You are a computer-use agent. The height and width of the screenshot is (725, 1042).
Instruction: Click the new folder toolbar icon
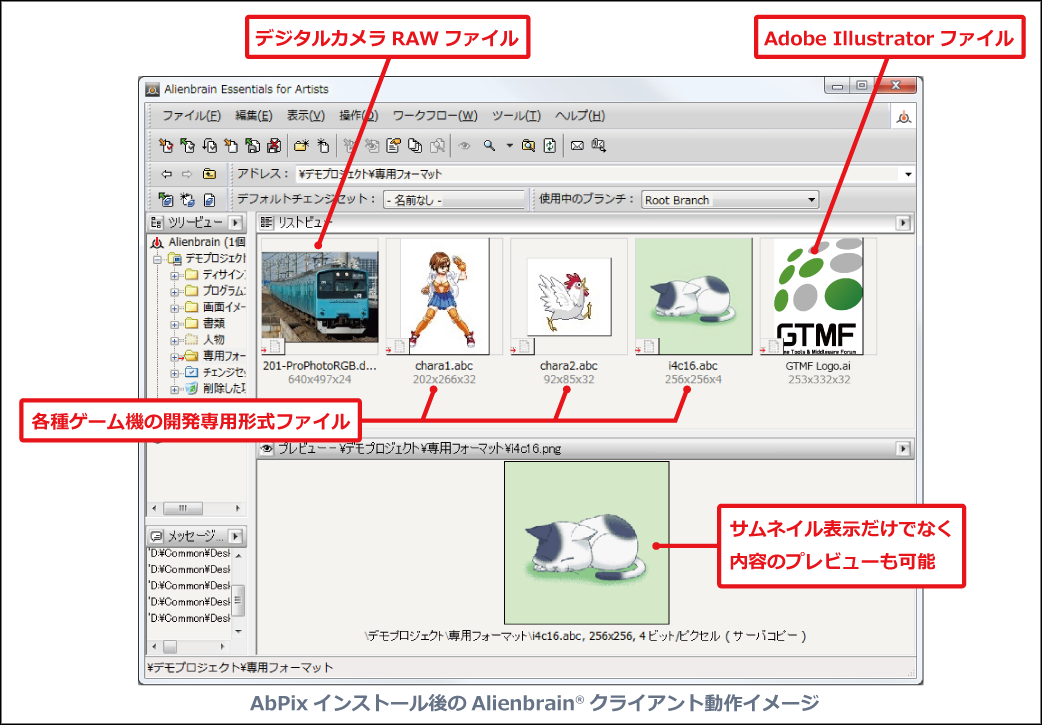click(302, 146)
